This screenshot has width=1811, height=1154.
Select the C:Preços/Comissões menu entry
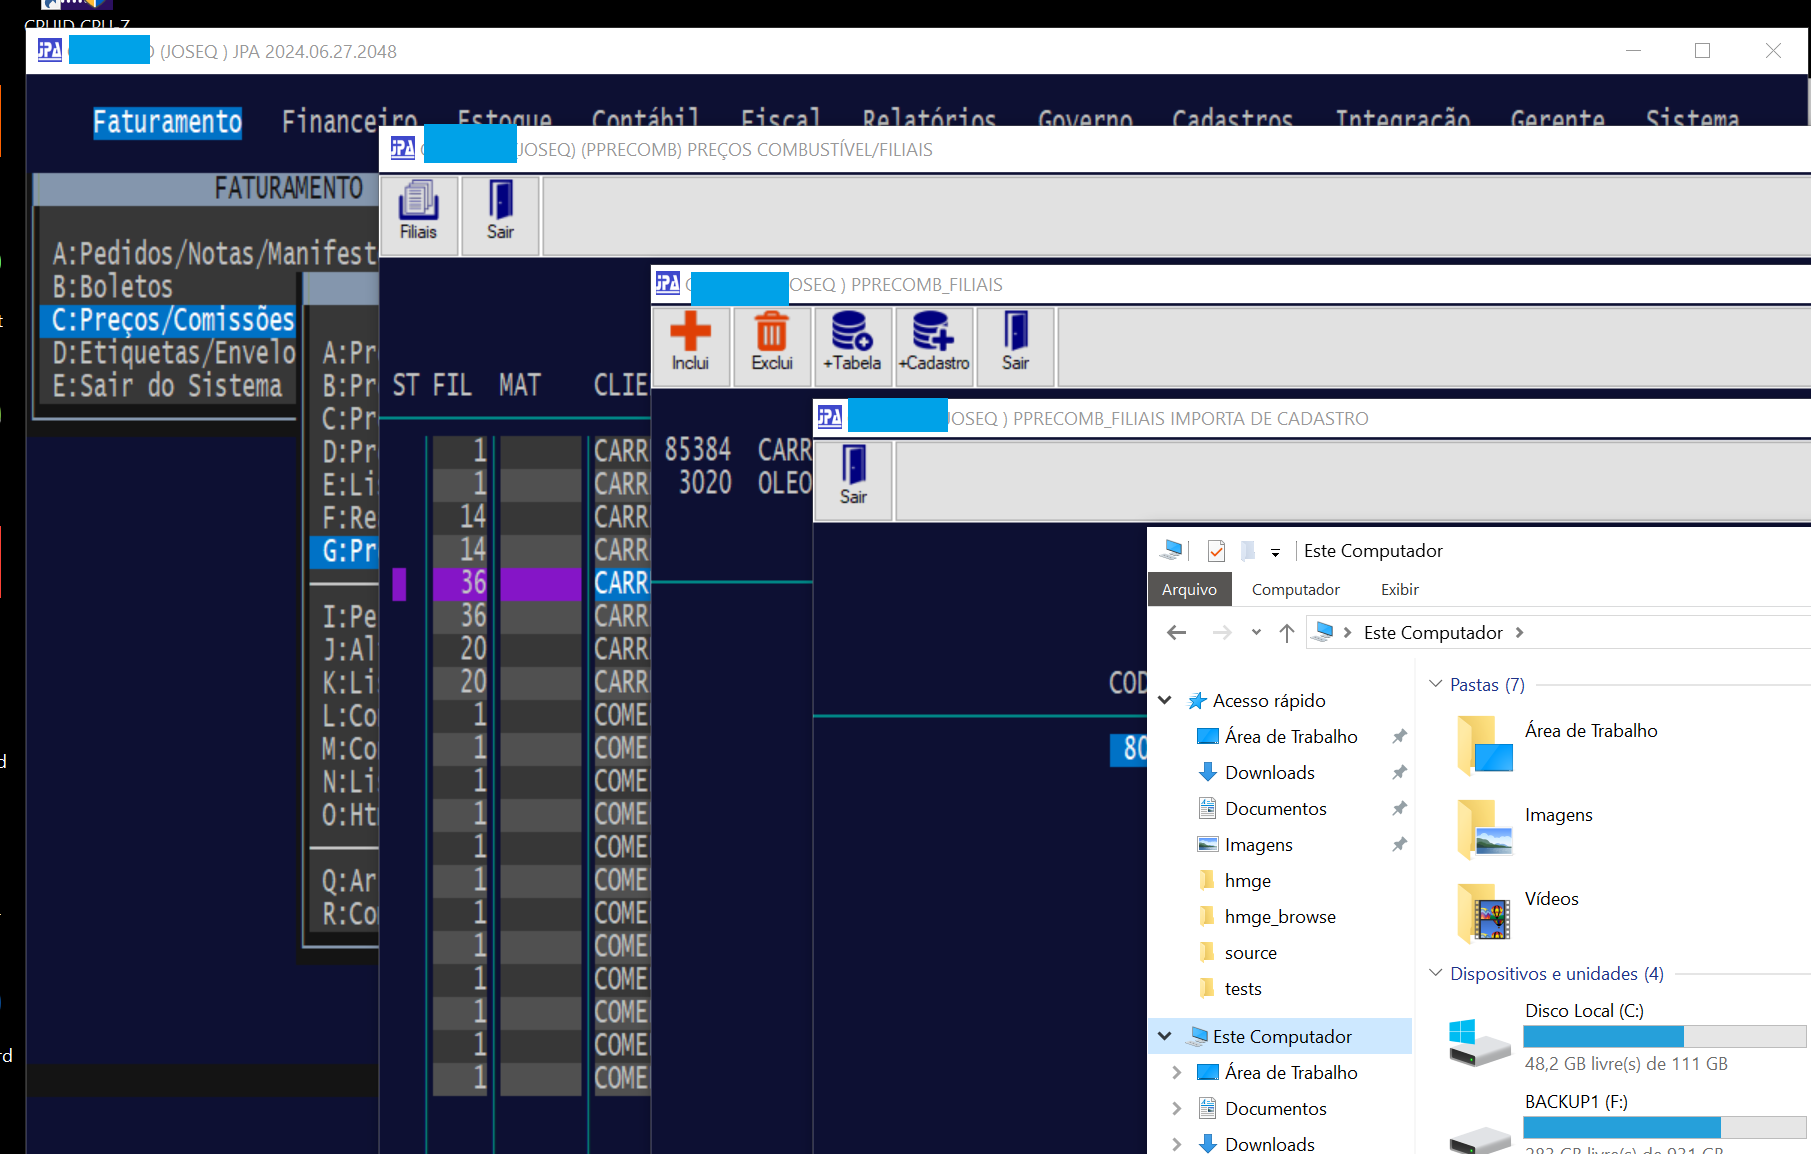(172, 320)
